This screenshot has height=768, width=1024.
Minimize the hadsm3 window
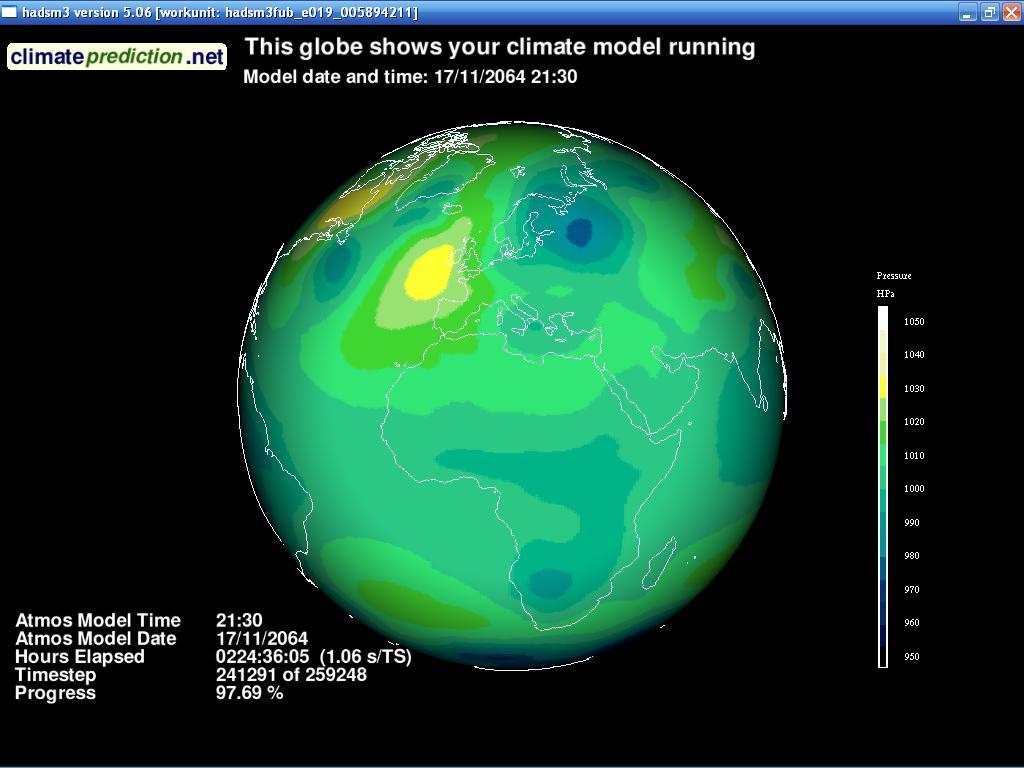tap(967, 12)
